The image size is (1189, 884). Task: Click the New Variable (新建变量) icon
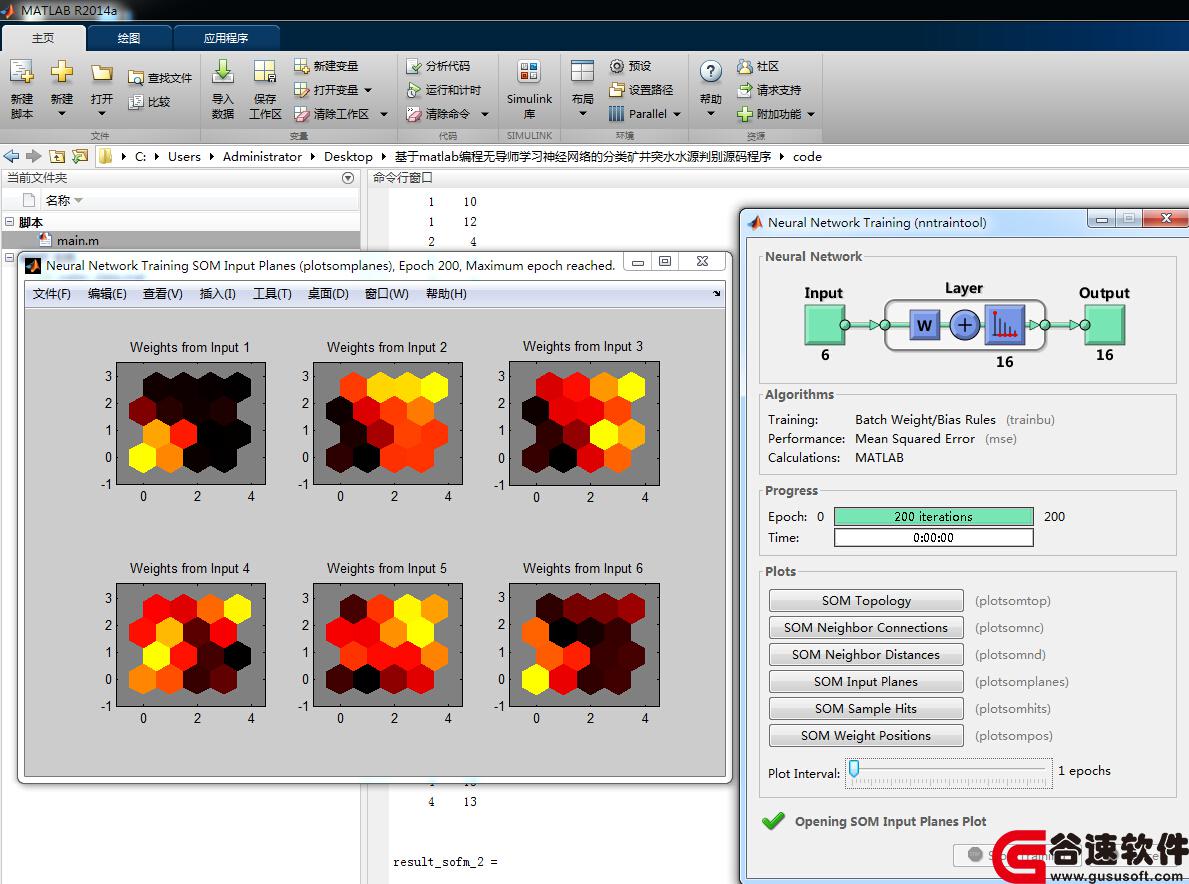[301, 66]
